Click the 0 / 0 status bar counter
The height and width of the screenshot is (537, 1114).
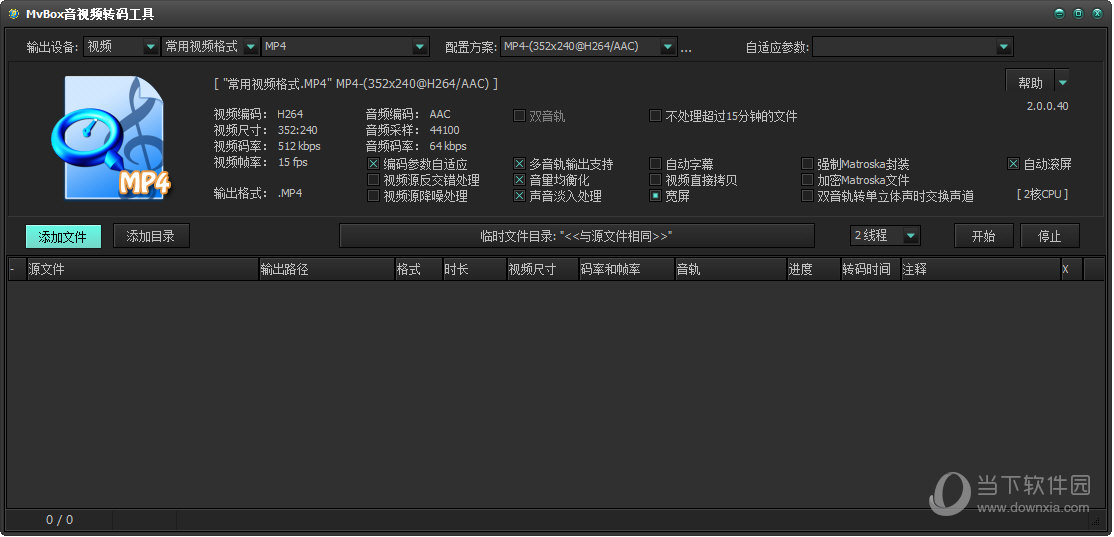(60, 520)
